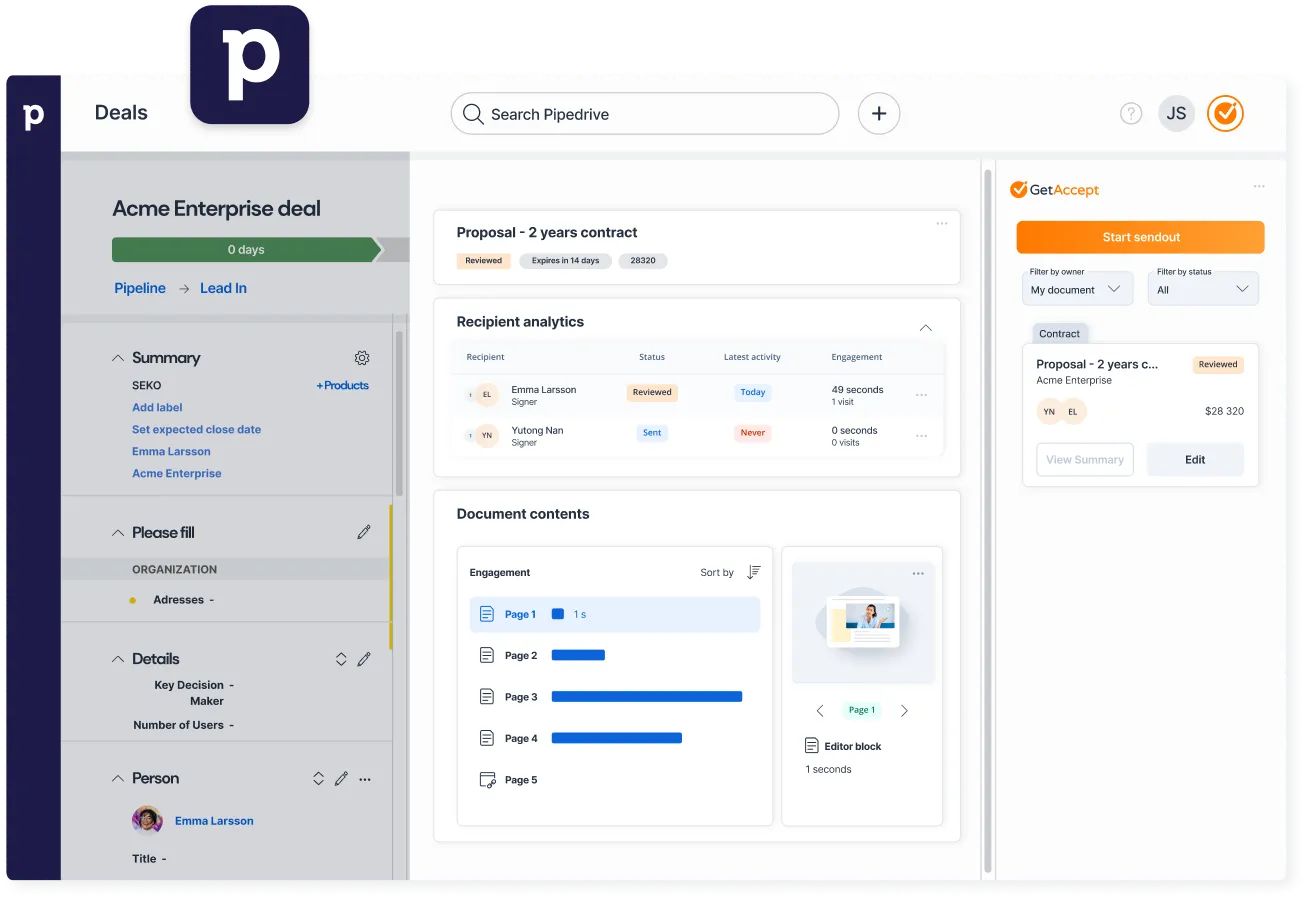Image resolution: width=1306 pixels, height=899 pixels.
Task: Open the Filter by status dropdown
Action: click(x=1203, y=288)
